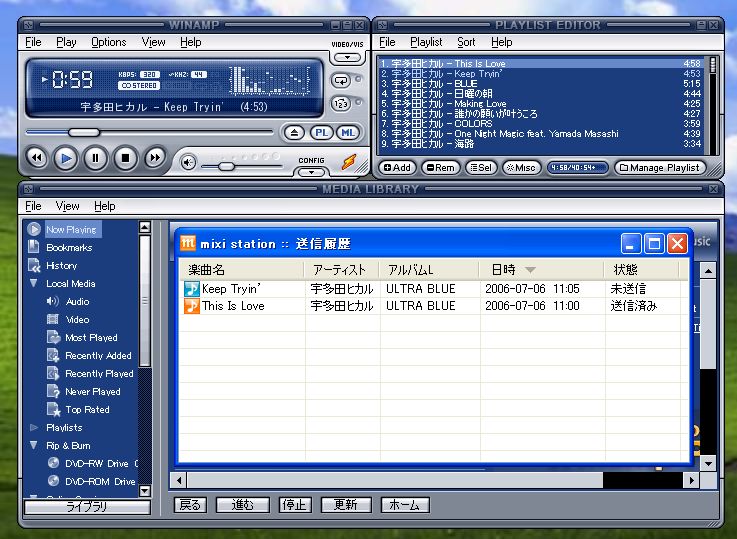Click Misc button in Playlist Editor
Viewport: 737px width, 539px height.
521,168
